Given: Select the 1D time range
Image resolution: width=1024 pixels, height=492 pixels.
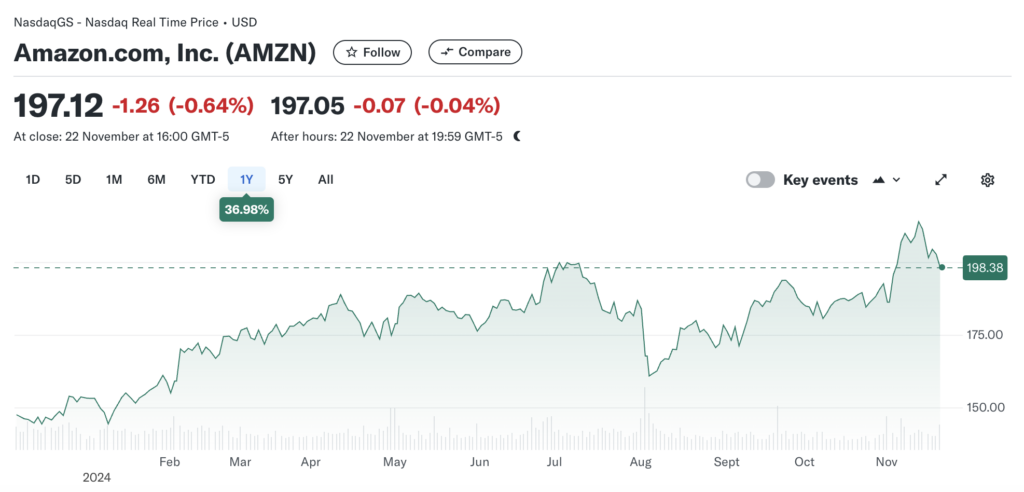Looking at the screenshot, I should 33,180.
